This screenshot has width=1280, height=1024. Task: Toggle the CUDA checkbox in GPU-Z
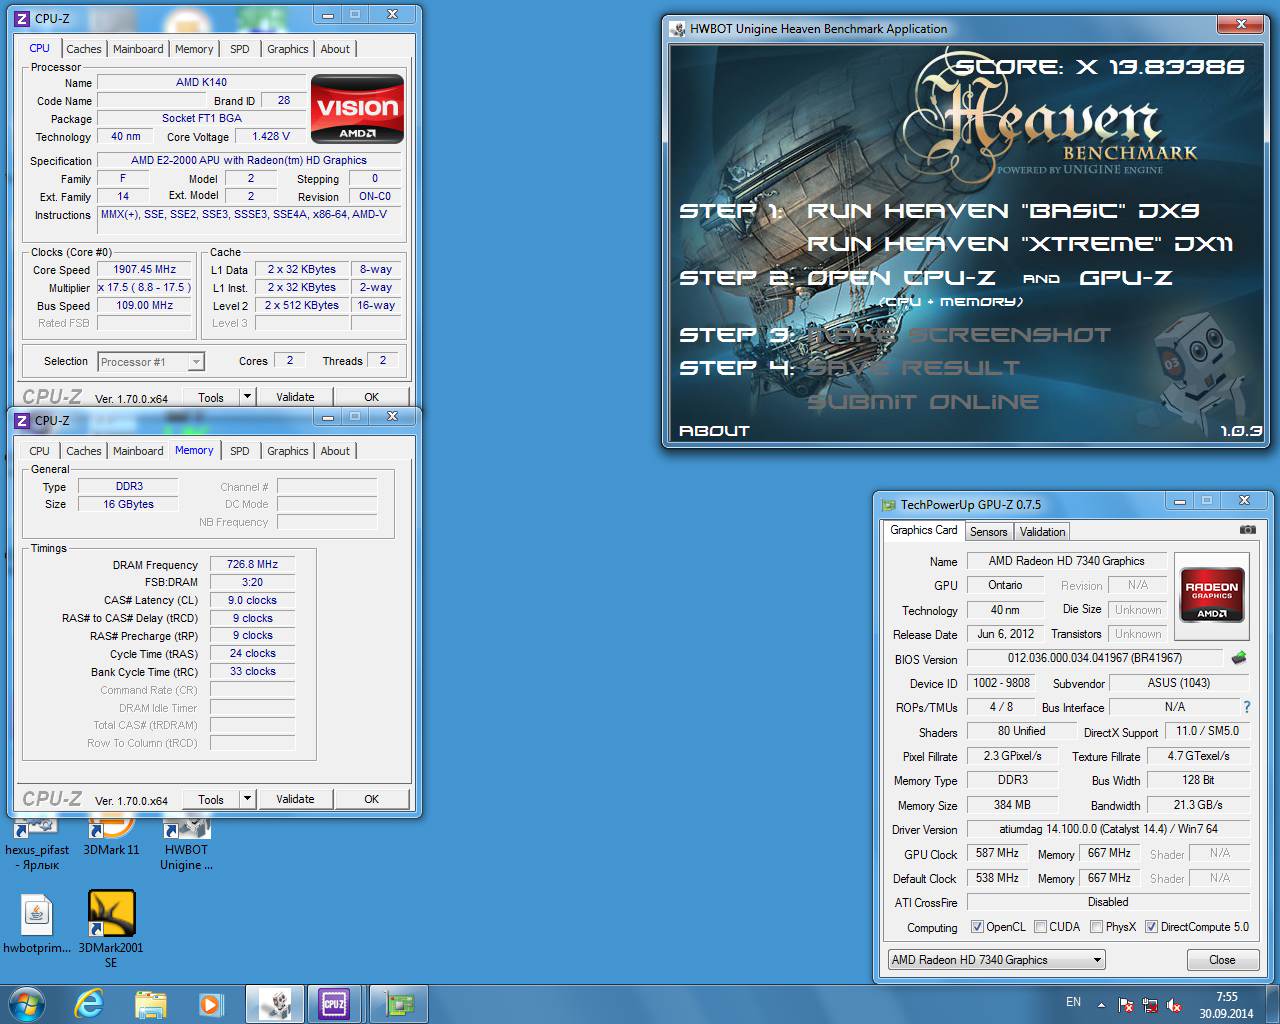[x=1040, y=927]
